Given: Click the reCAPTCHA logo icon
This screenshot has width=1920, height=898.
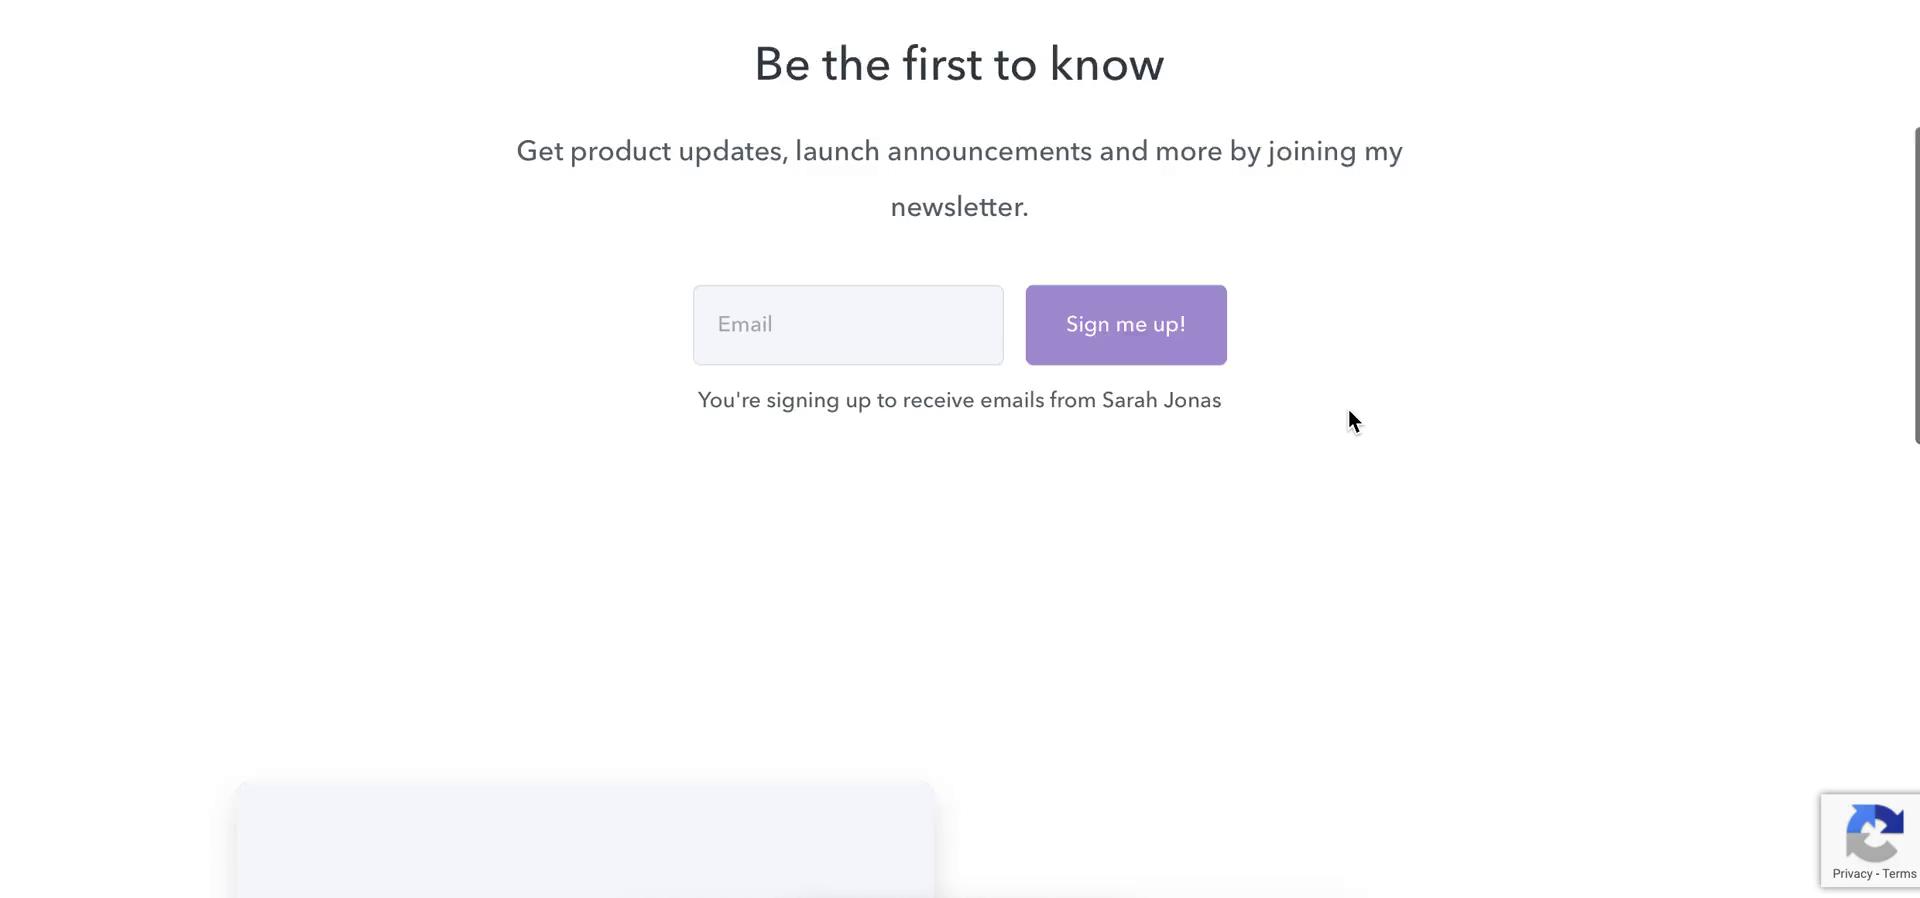Looking at the screenshot, I should click(x=1874, y=831).
